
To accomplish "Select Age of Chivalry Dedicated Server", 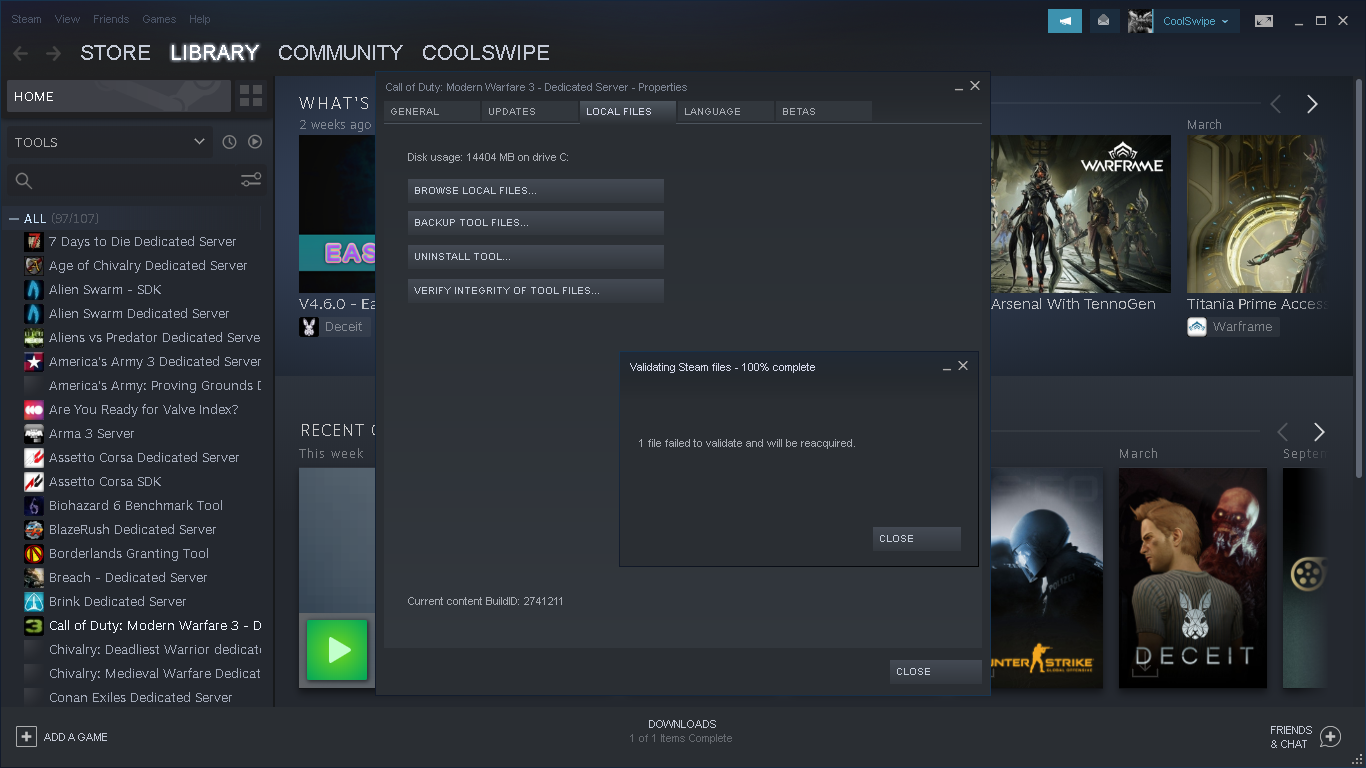I will [x=148, y=266].
